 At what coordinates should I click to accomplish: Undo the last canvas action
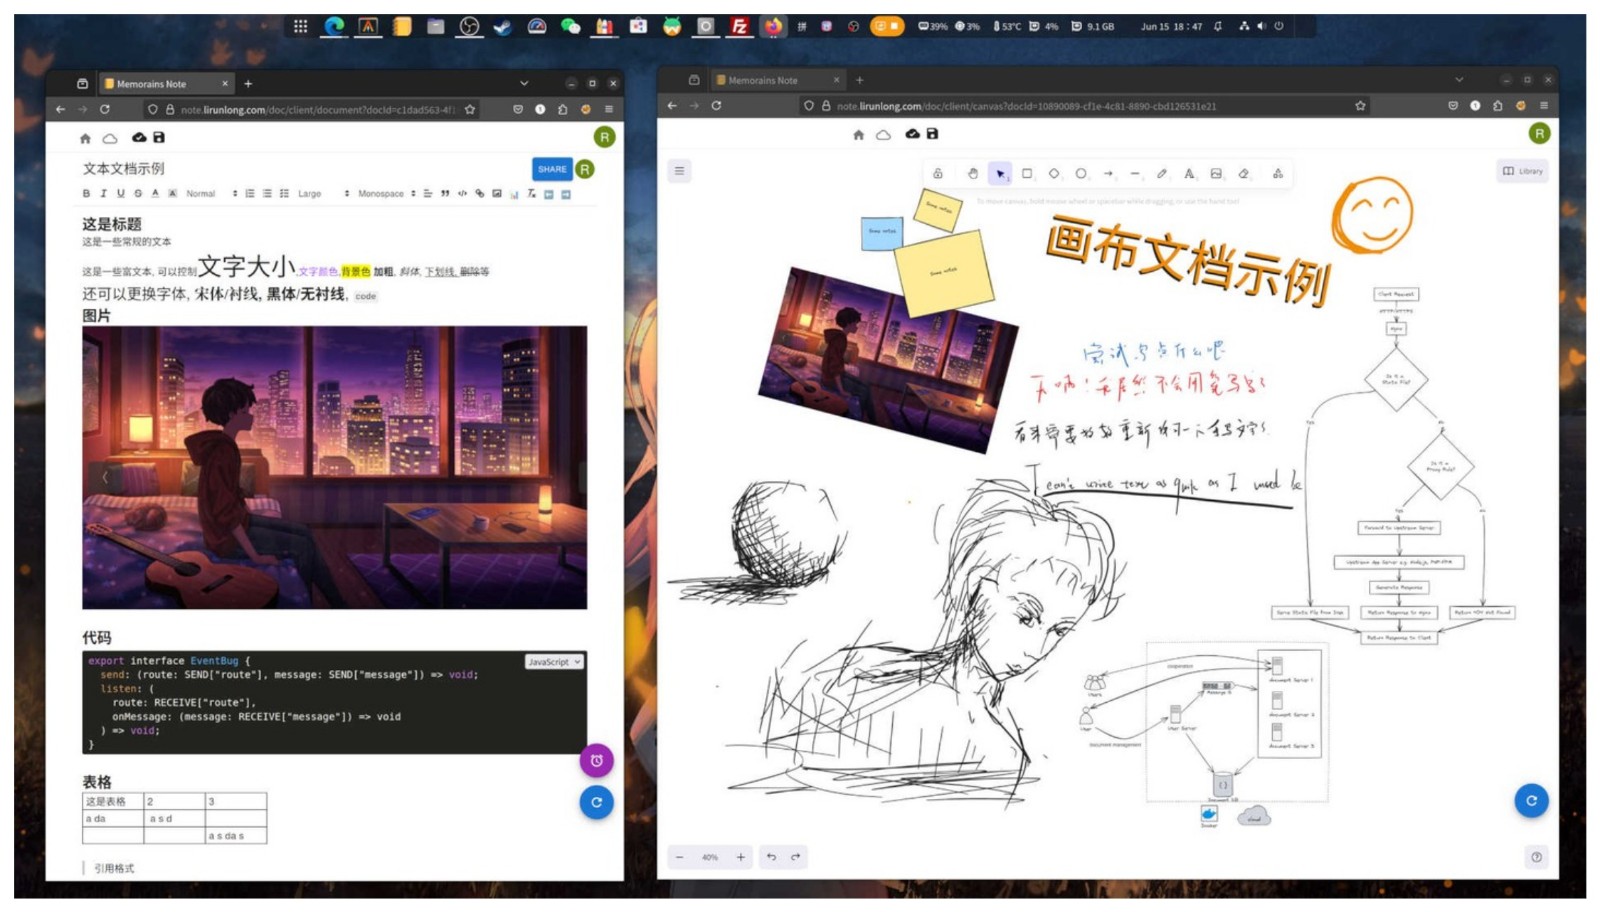point(771,857)
